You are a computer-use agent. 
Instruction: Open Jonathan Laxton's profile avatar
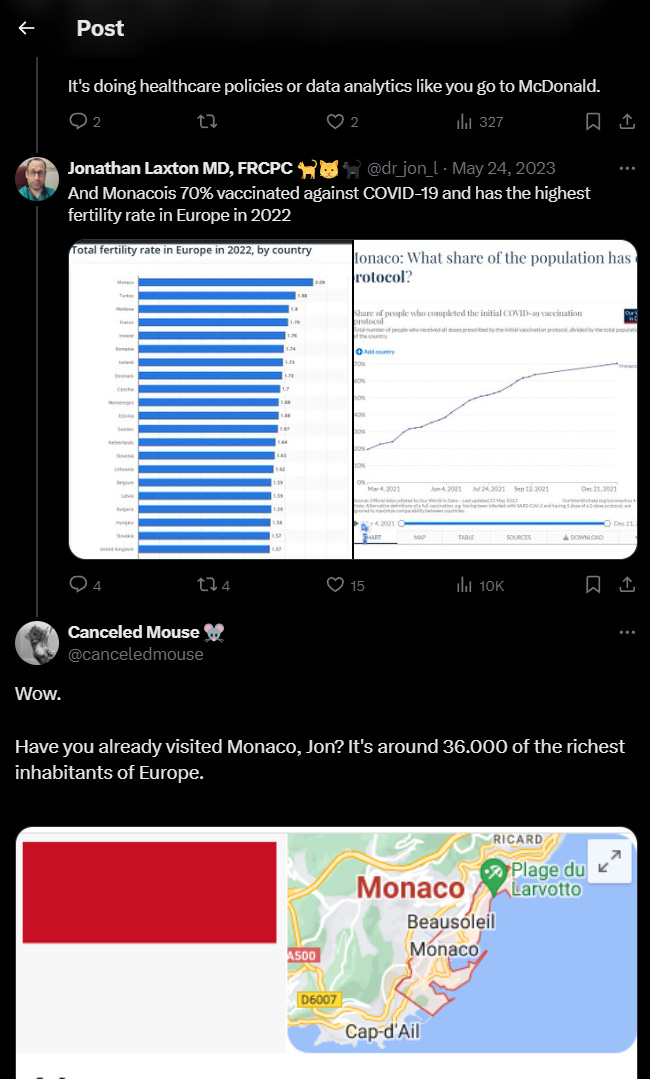tap(37, 179)
